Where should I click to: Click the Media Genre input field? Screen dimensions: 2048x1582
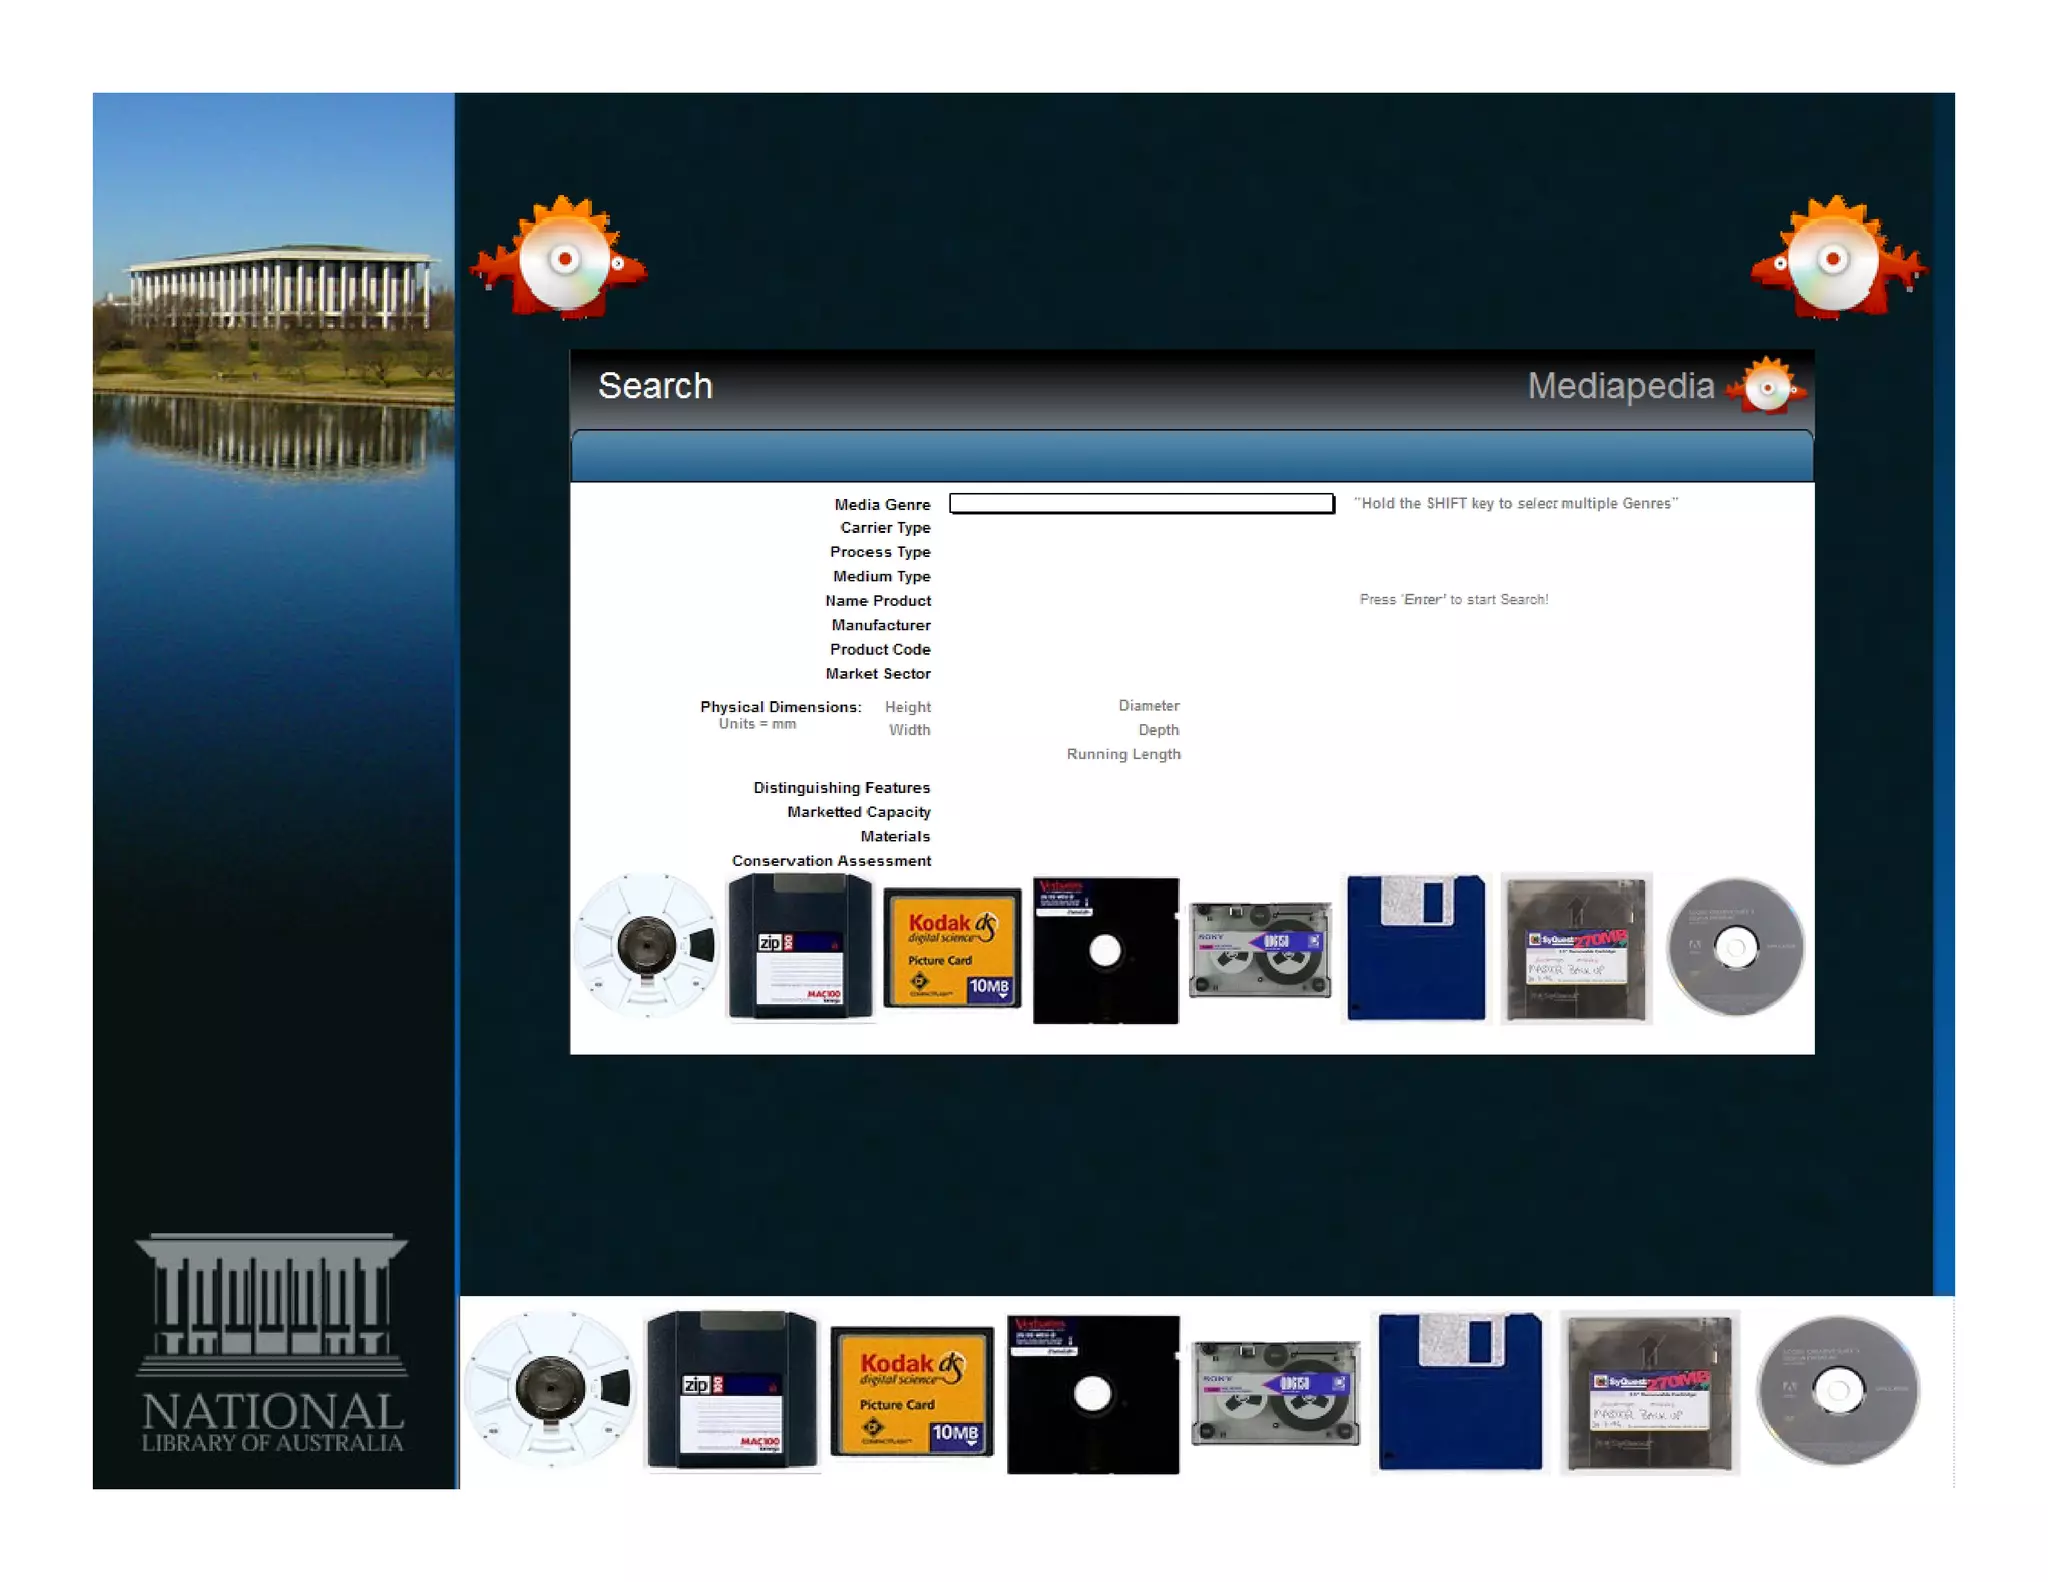coord(1141,503)
